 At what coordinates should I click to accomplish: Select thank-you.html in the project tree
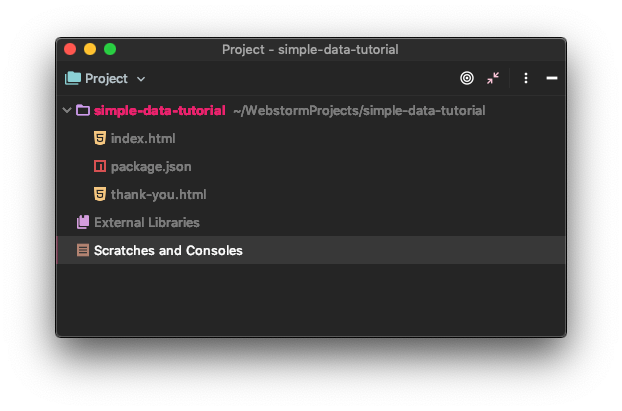[x=158, y=194]
